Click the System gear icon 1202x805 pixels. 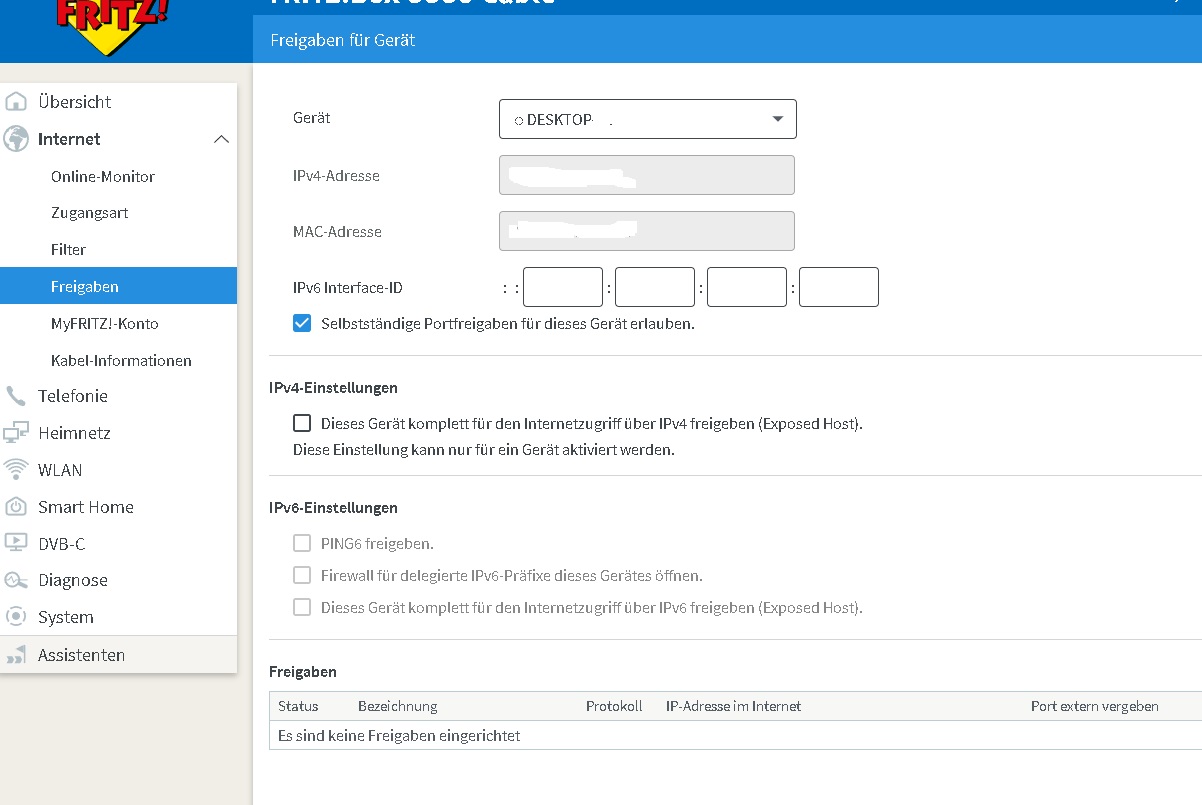[x=16, y=617]
